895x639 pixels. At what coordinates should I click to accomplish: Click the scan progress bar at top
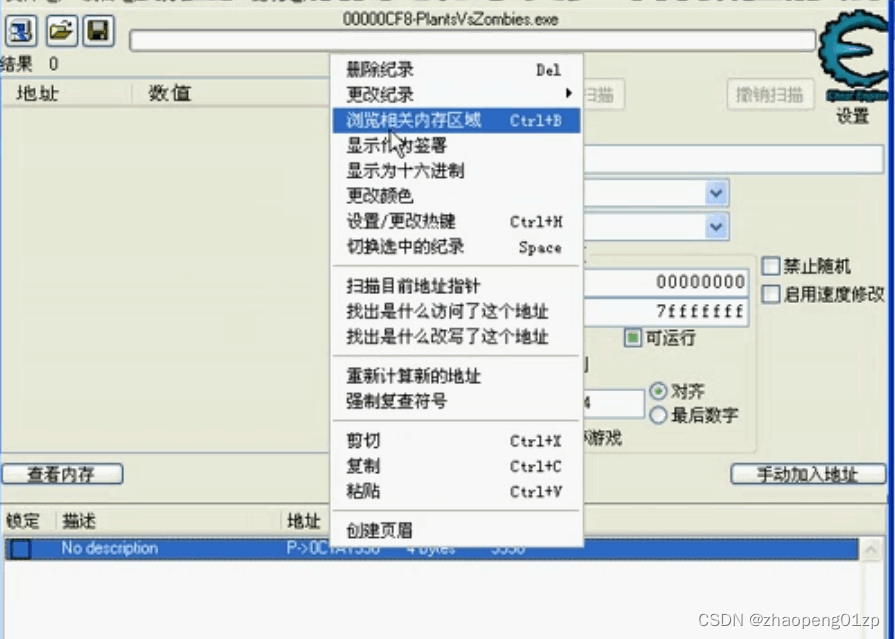click(473, 41)
